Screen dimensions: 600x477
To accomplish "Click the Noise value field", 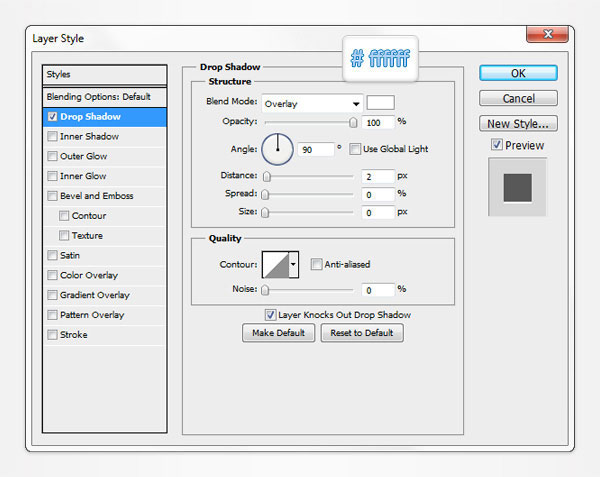I will (x=378, y=290).
